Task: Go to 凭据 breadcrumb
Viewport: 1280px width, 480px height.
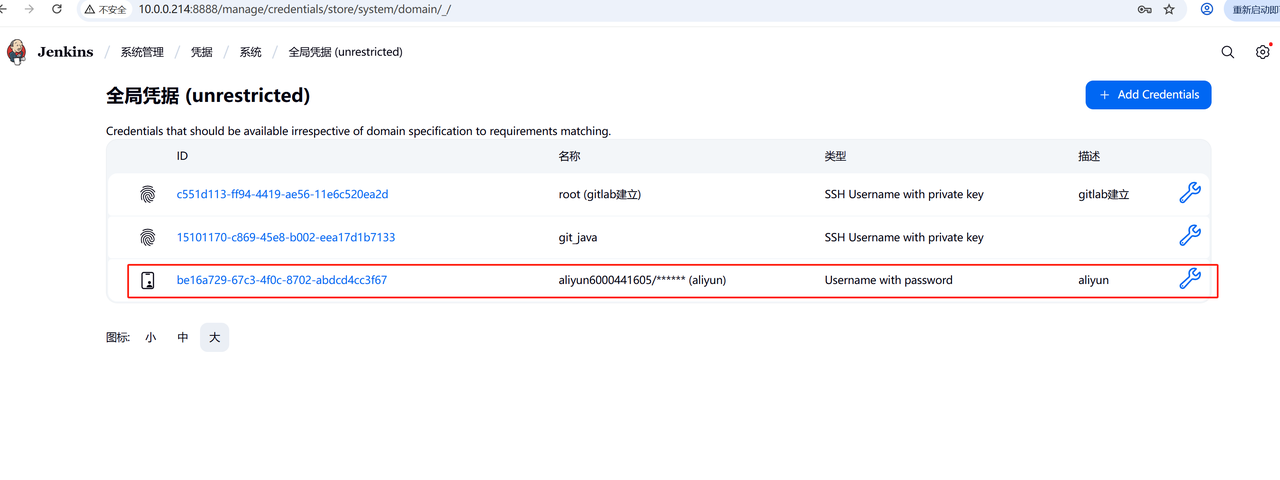Action: [x=202, y=52]
